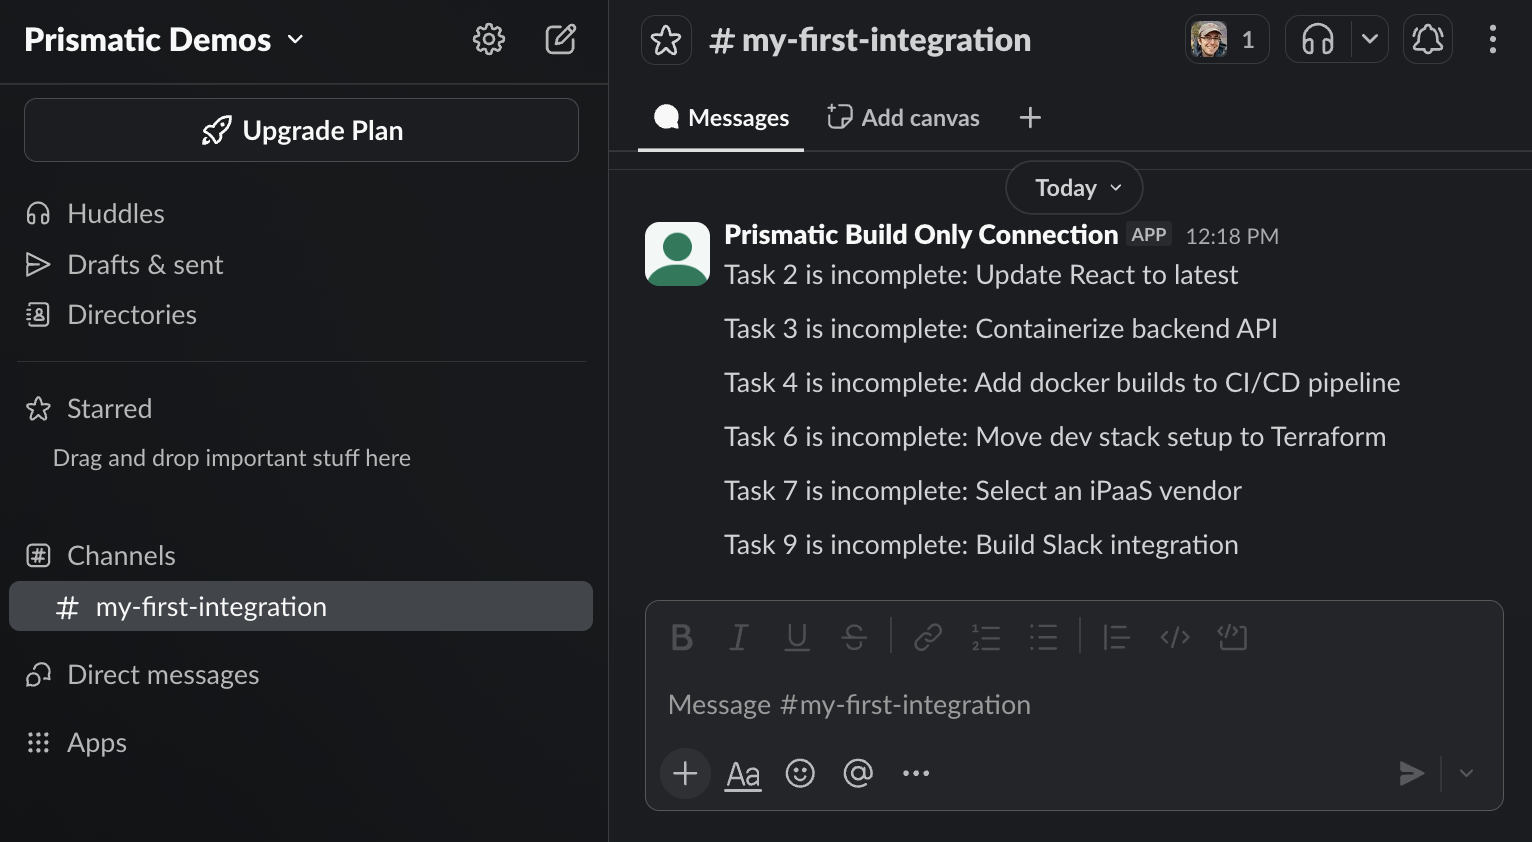Toggle bold formatting in the composer
The image size is (1532, 842).
point(682,637)
